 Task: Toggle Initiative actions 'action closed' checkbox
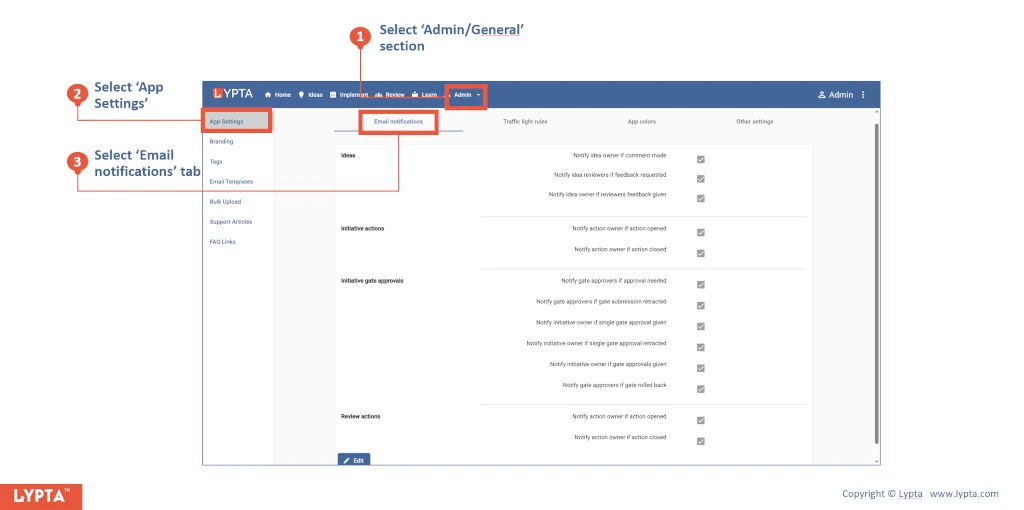click(x=701, y=253)
